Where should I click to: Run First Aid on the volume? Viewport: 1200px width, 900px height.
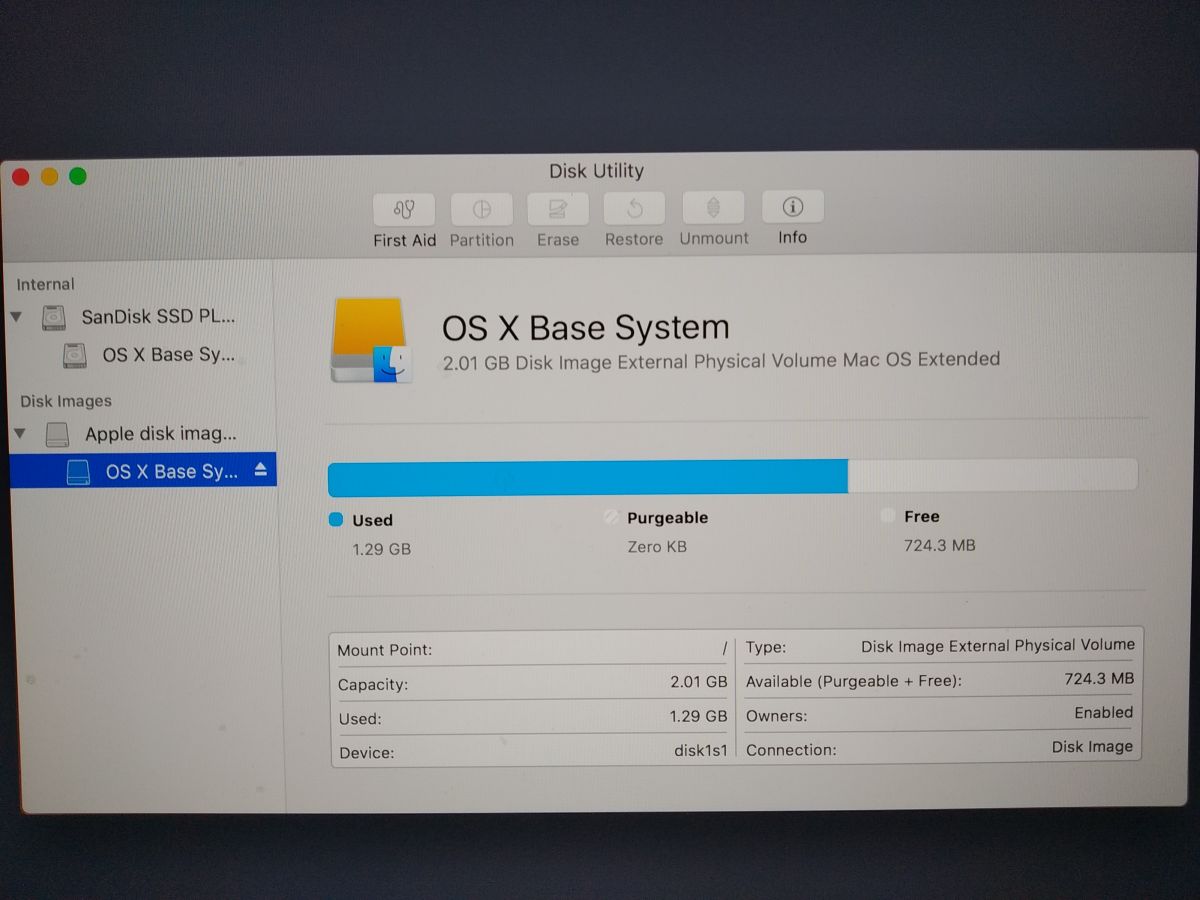pyautogui.click(x=404, y=210)
